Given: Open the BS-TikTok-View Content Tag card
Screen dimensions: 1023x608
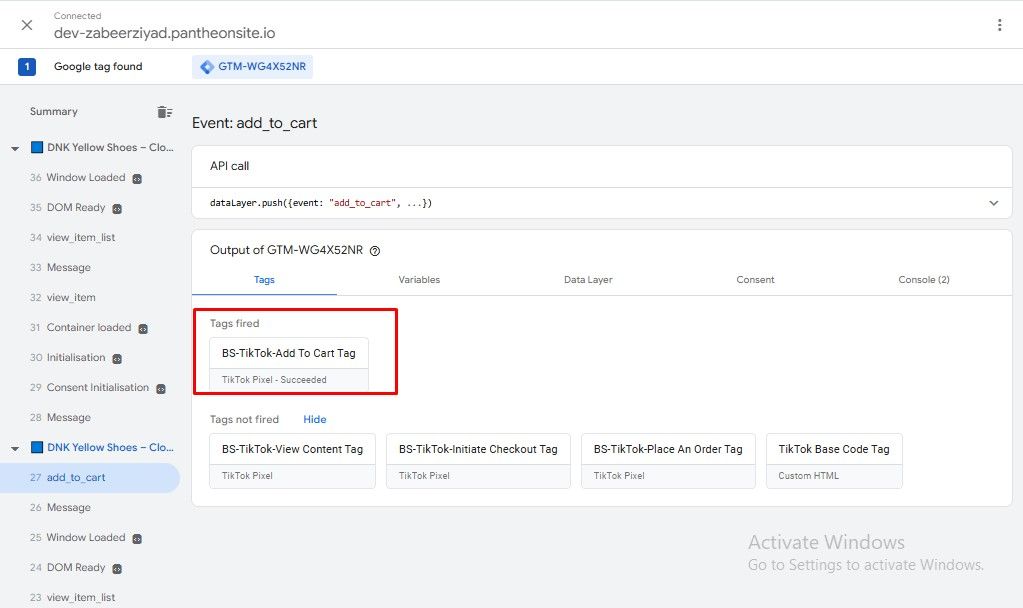Looking at the screenshot, I should [292, 461].
